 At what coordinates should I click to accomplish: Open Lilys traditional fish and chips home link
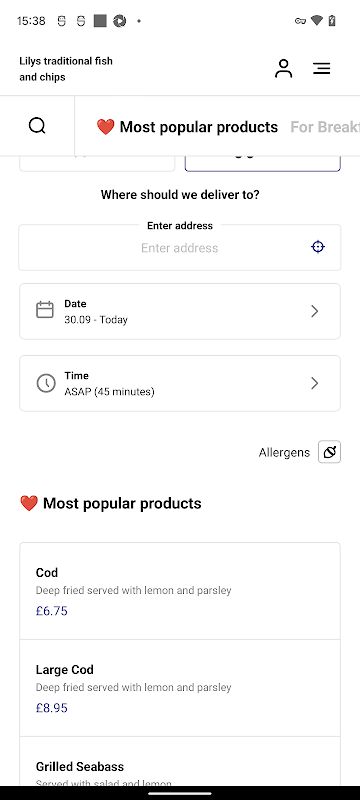66,69
